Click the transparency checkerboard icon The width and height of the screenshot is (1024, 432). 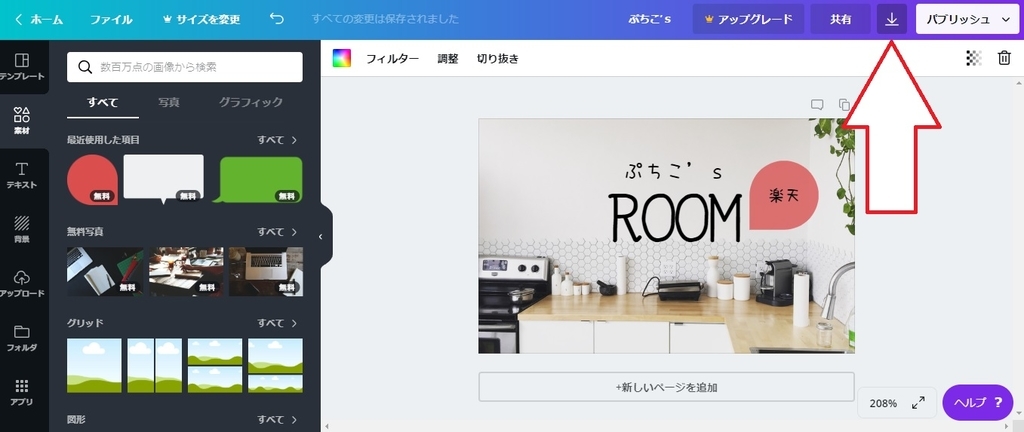[x=974, y=59]
